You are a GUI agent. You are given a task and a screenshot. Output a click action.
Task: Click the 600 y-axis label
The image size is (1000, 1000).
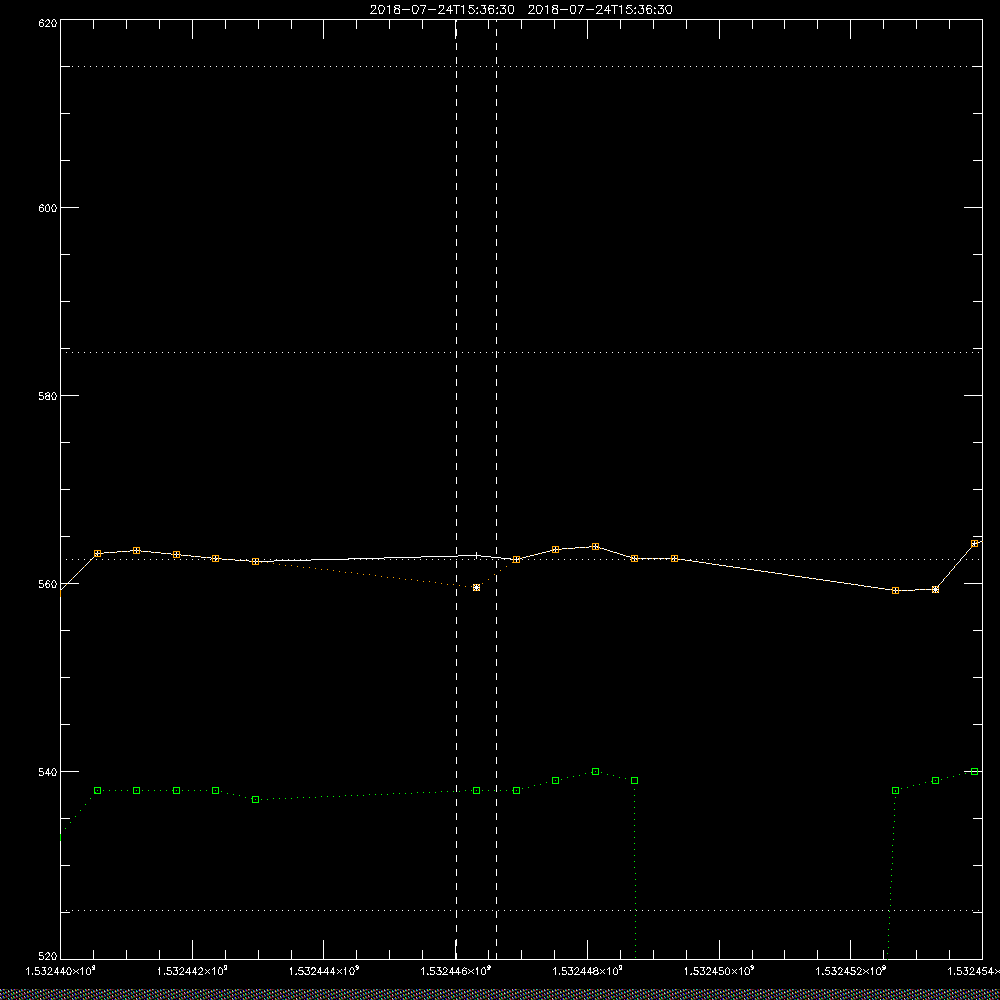tap(48, 208)
